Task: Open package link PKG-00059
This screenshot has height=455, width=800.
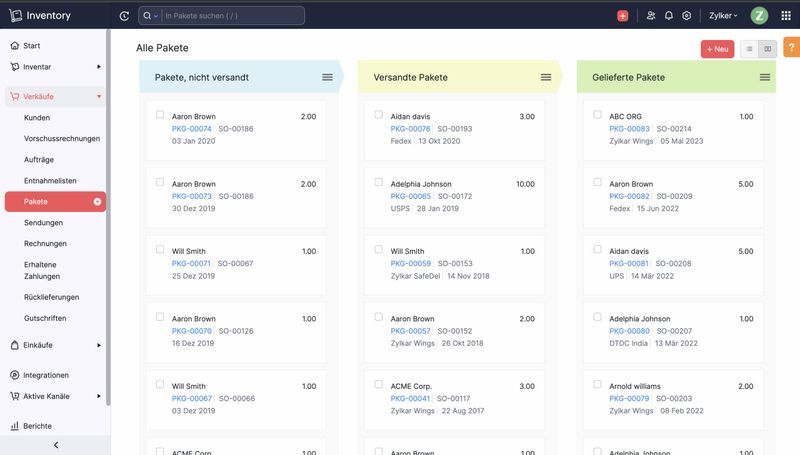Action: pyautogui.click(x=411, y=263)
